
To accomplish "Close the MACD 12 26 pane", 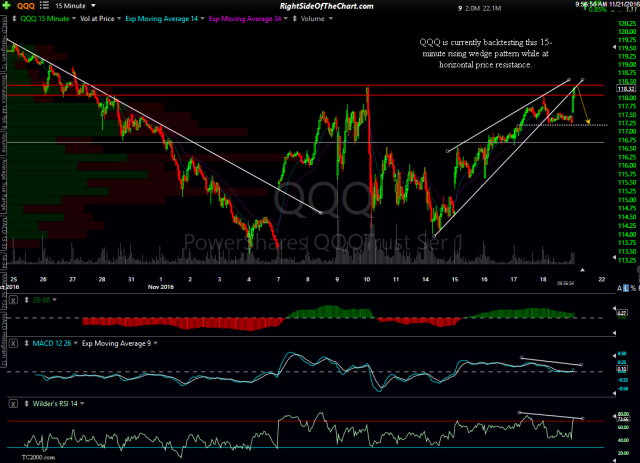I will 13,343.
